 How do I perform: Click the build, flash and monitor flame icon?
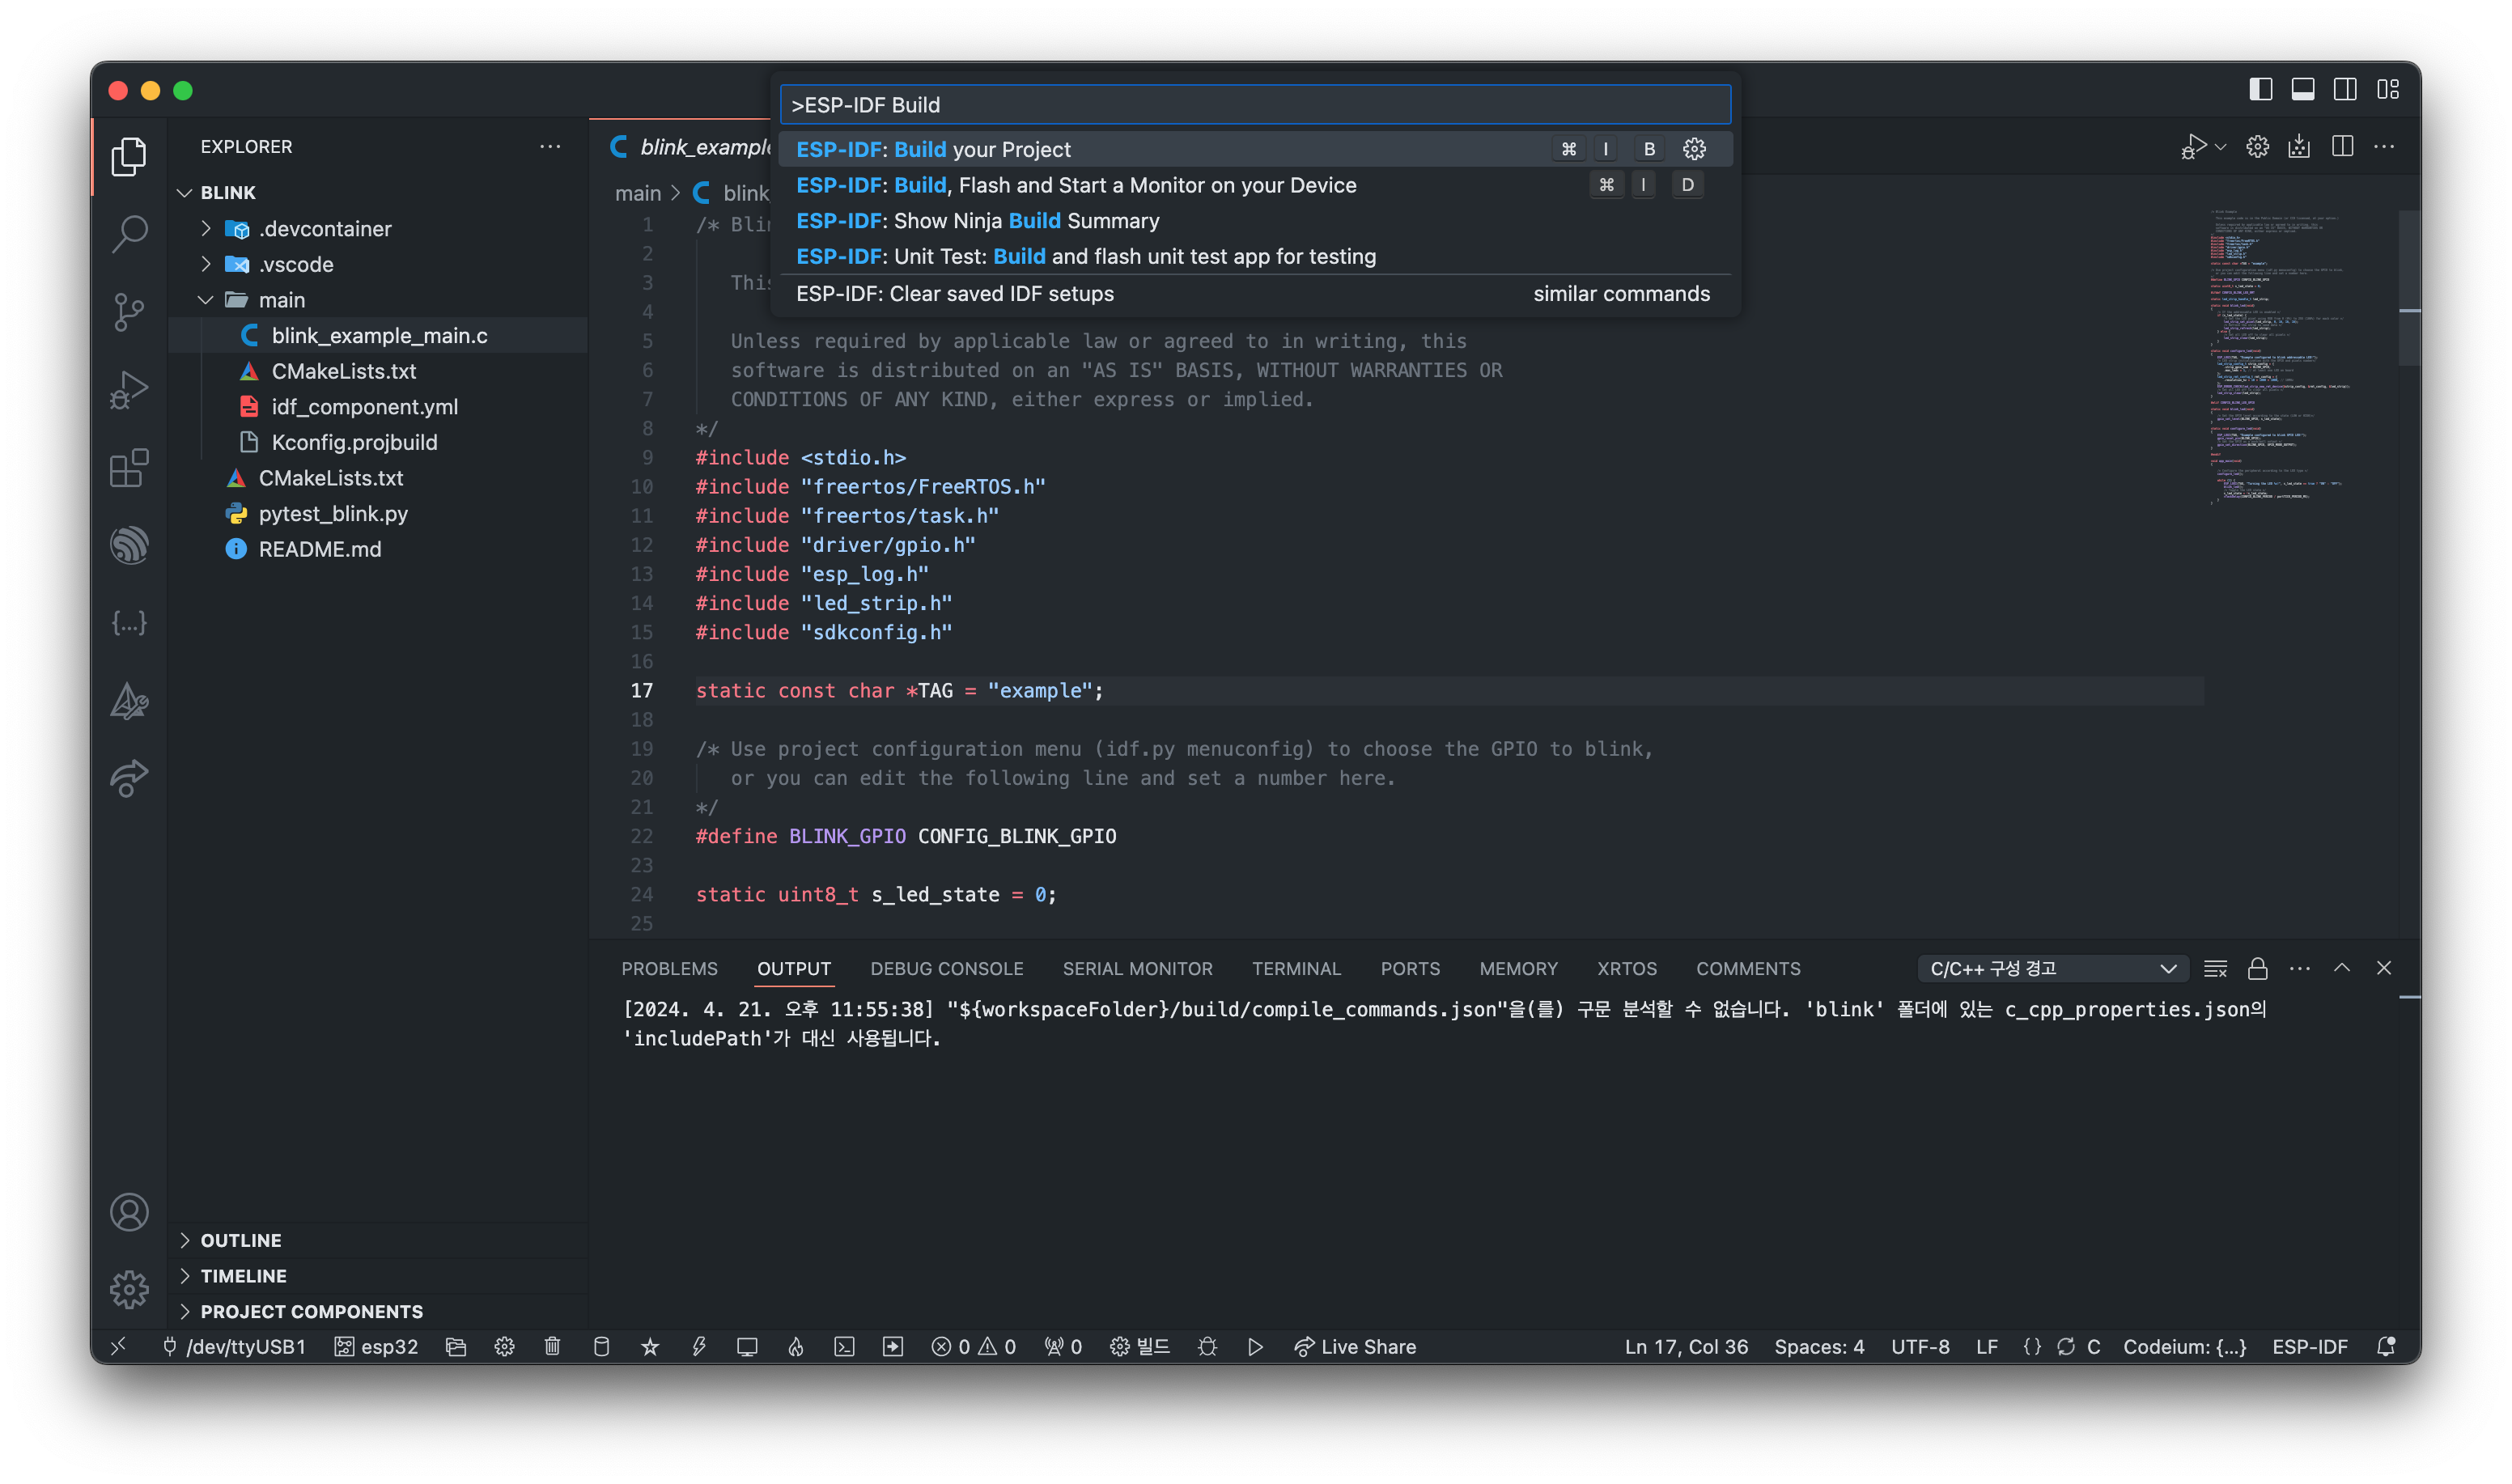796,1346
